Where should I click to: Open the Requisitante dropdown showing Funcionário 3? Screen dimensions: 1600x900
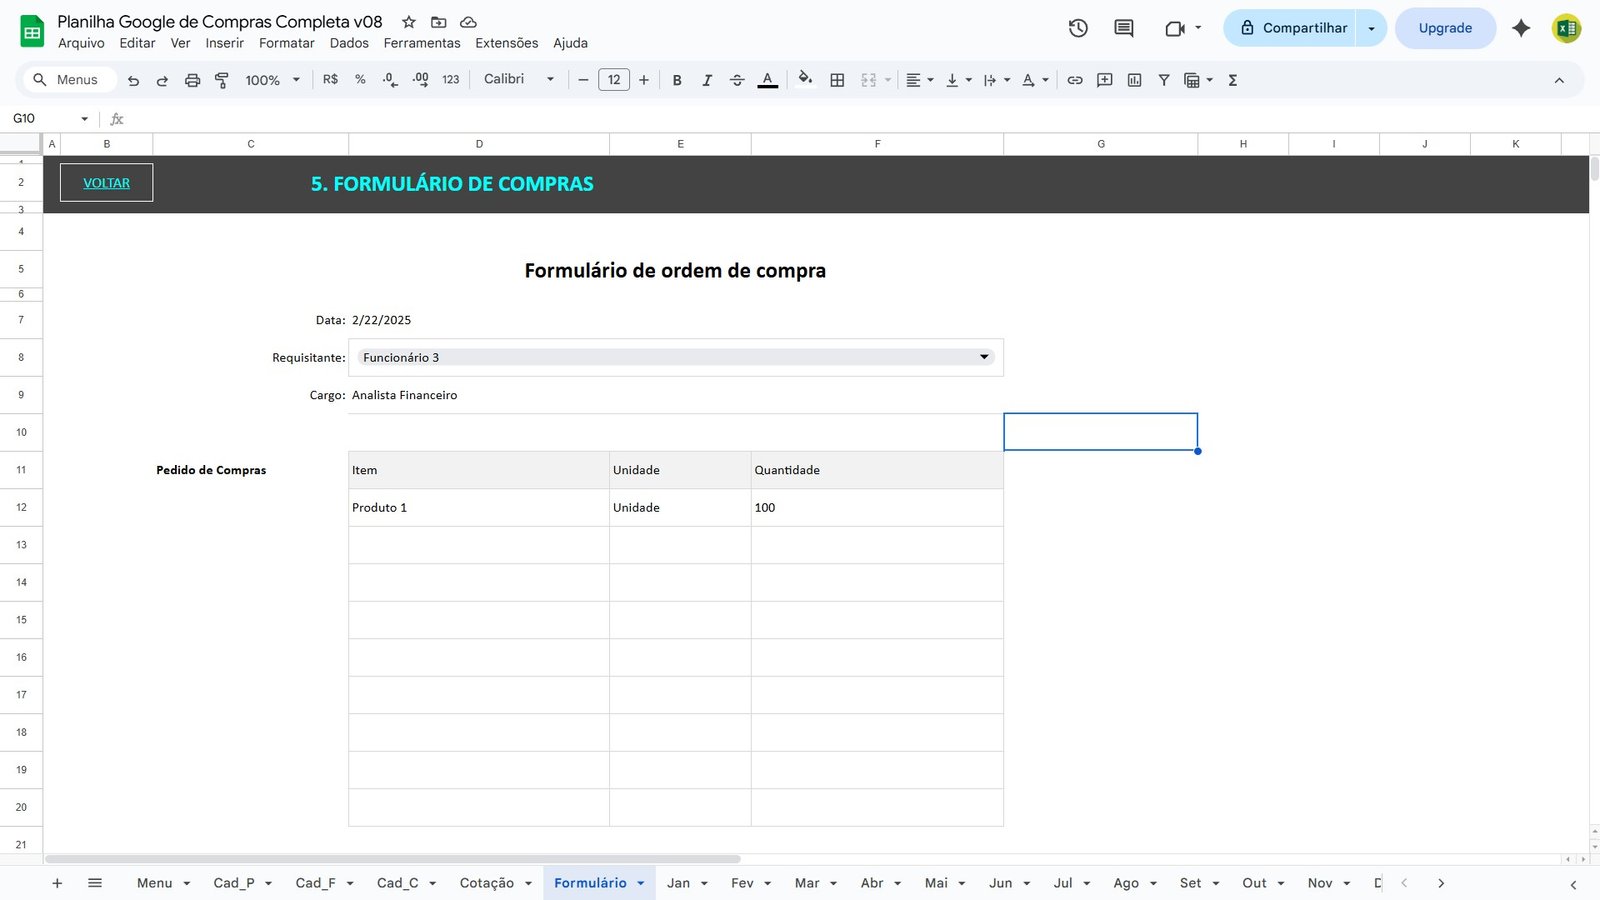984,357
